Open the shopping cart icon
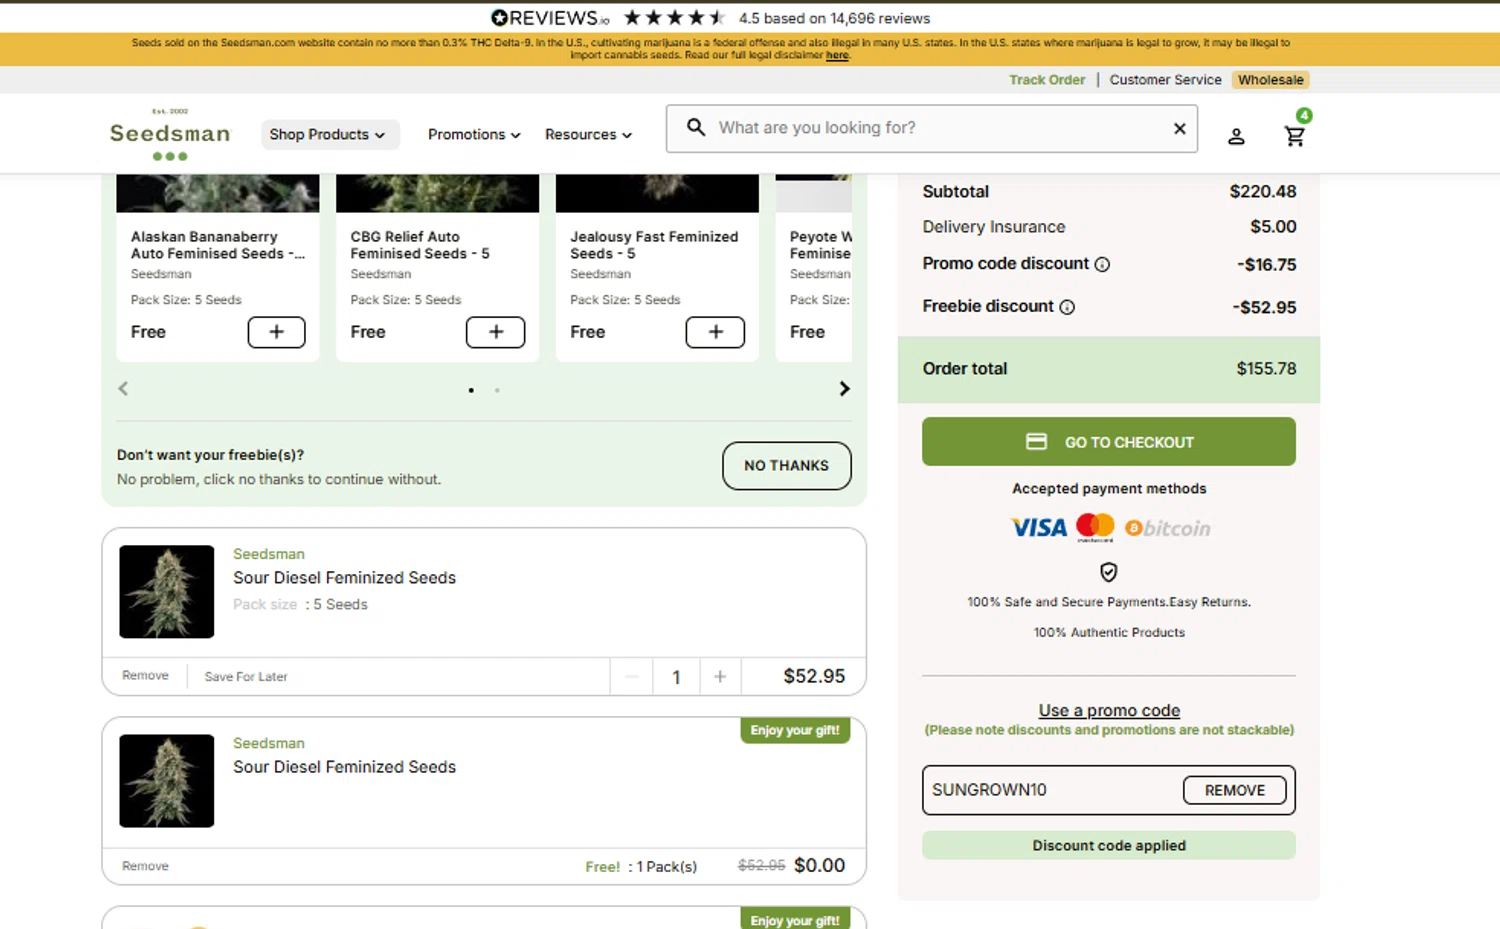The width and height of the screenshot is (1500, 929). click(1294, 136)
